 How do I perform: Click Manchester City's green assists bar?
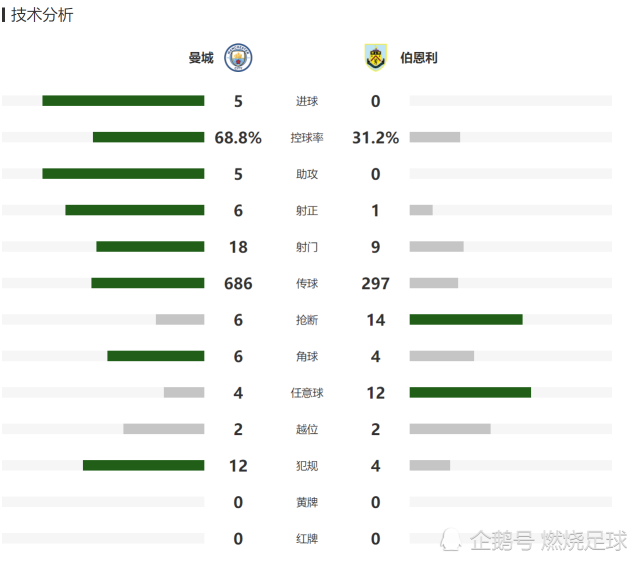pyautogui.click(x=123, y=174)
